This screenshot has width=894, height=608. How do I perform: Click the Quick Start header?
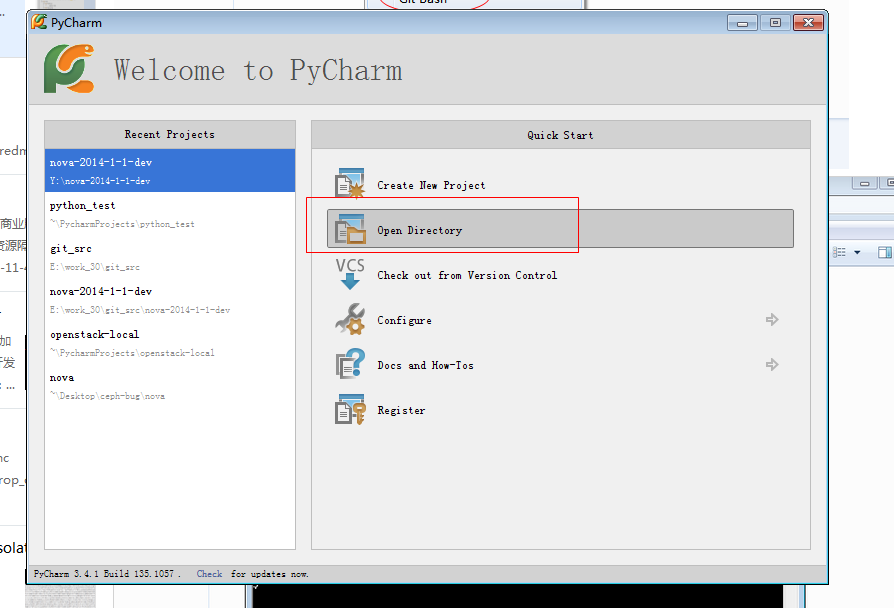click(x=560, y=135)
